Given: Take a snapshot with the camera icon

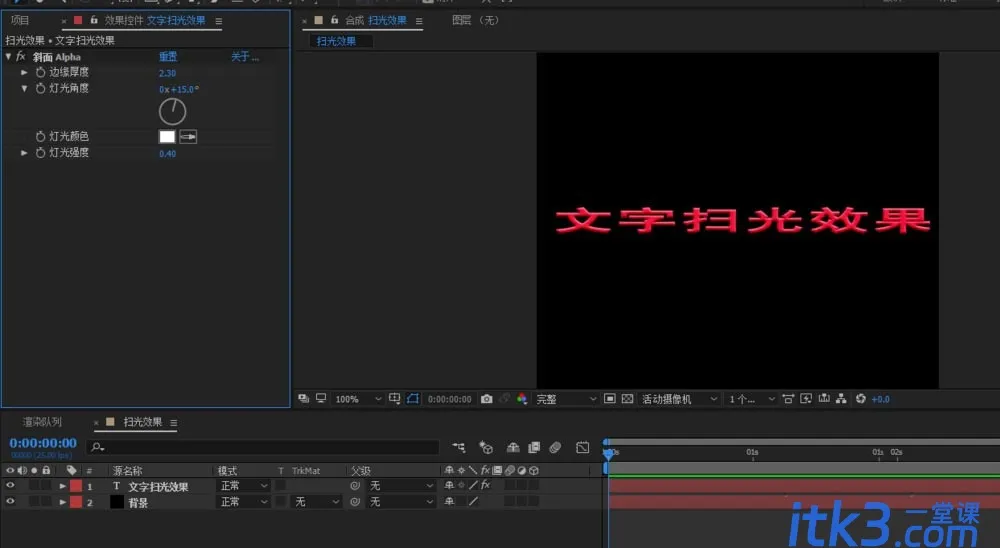Looking at the screenshot, I should [487, 399].
